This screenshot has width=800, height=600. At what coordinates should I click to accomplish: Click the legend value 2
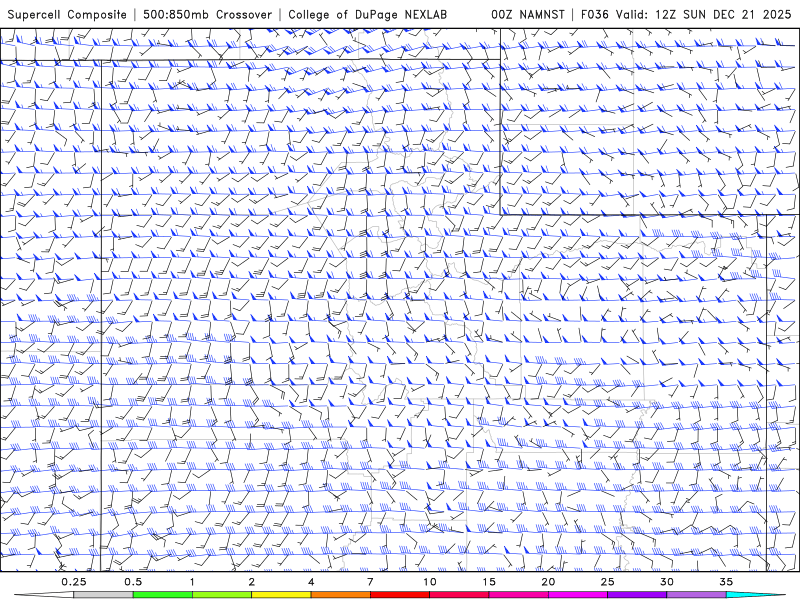(x=252, y=582)
